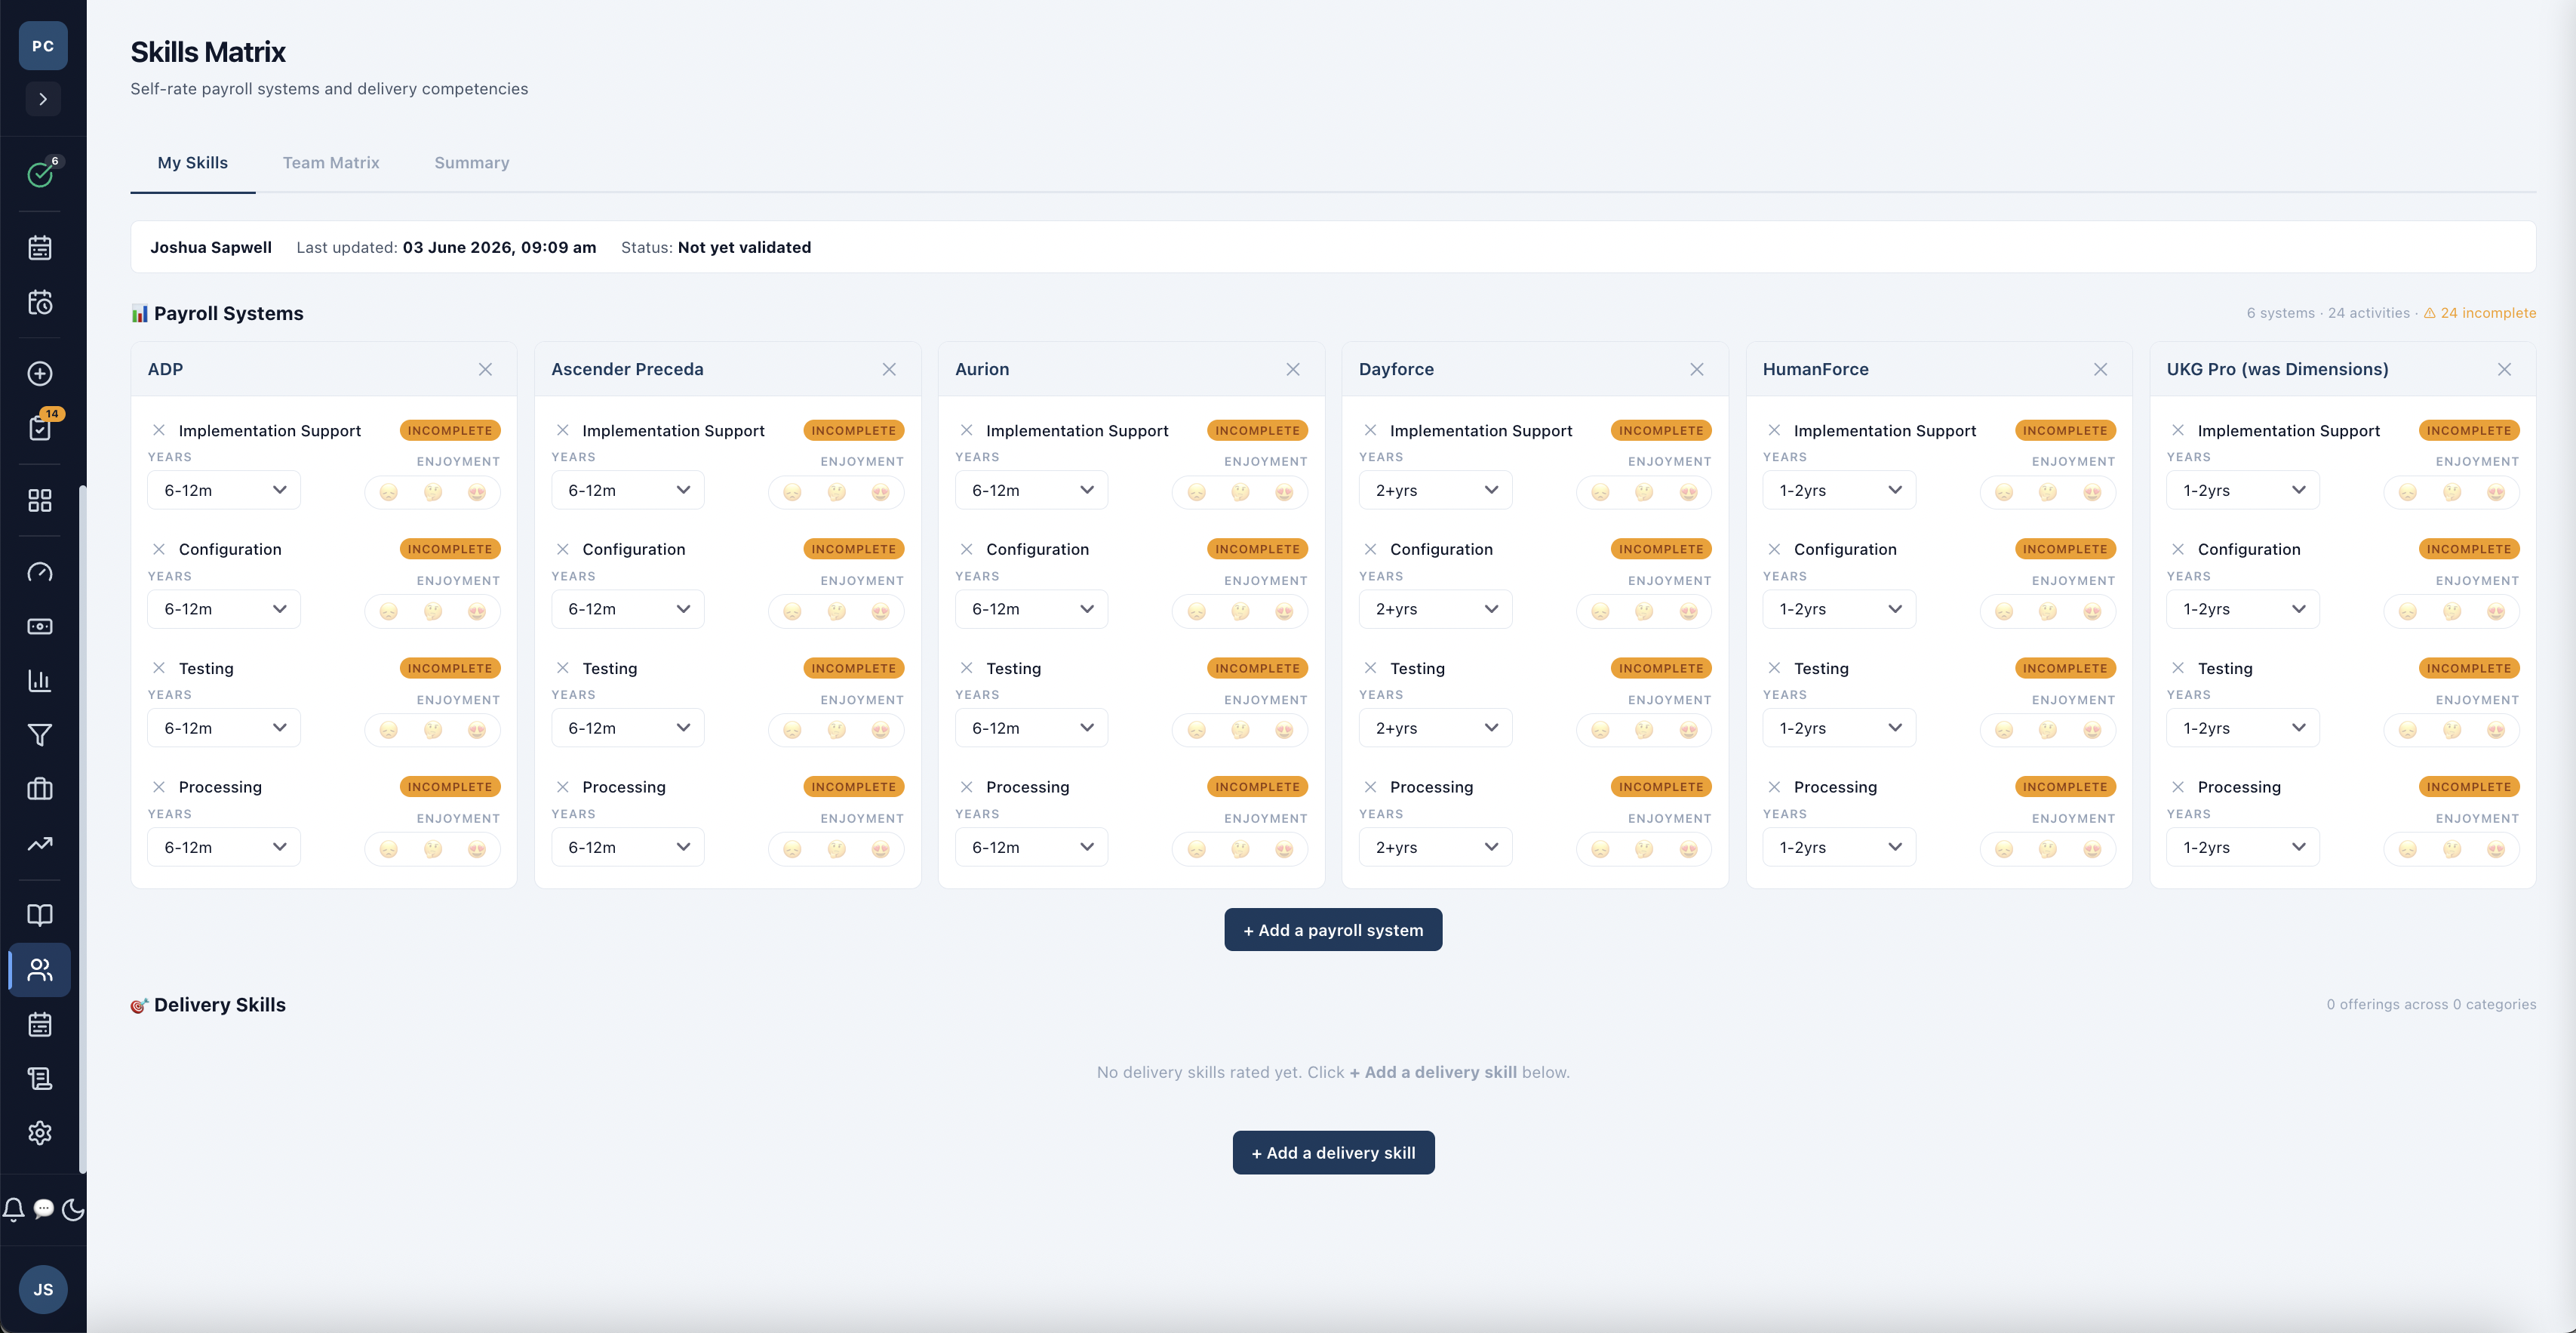
Task: Open Dayforce Testing years dropdown
Action: [x=1436, y=728]
